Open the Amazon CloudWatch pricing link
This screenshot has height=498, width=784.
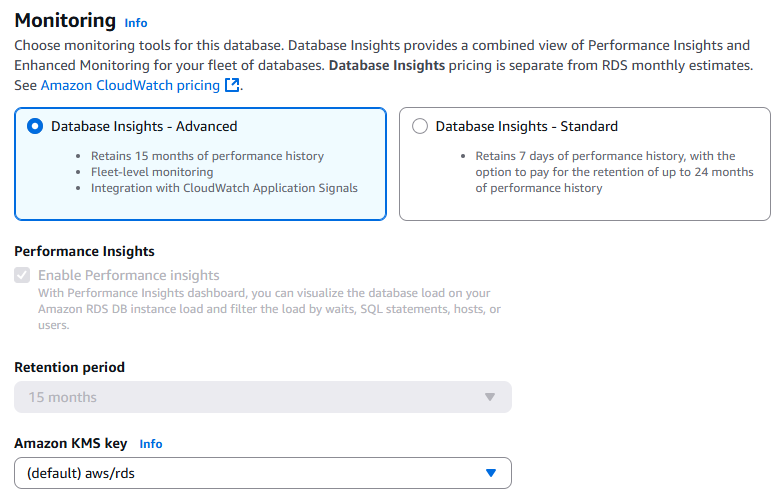click(130, 86)
